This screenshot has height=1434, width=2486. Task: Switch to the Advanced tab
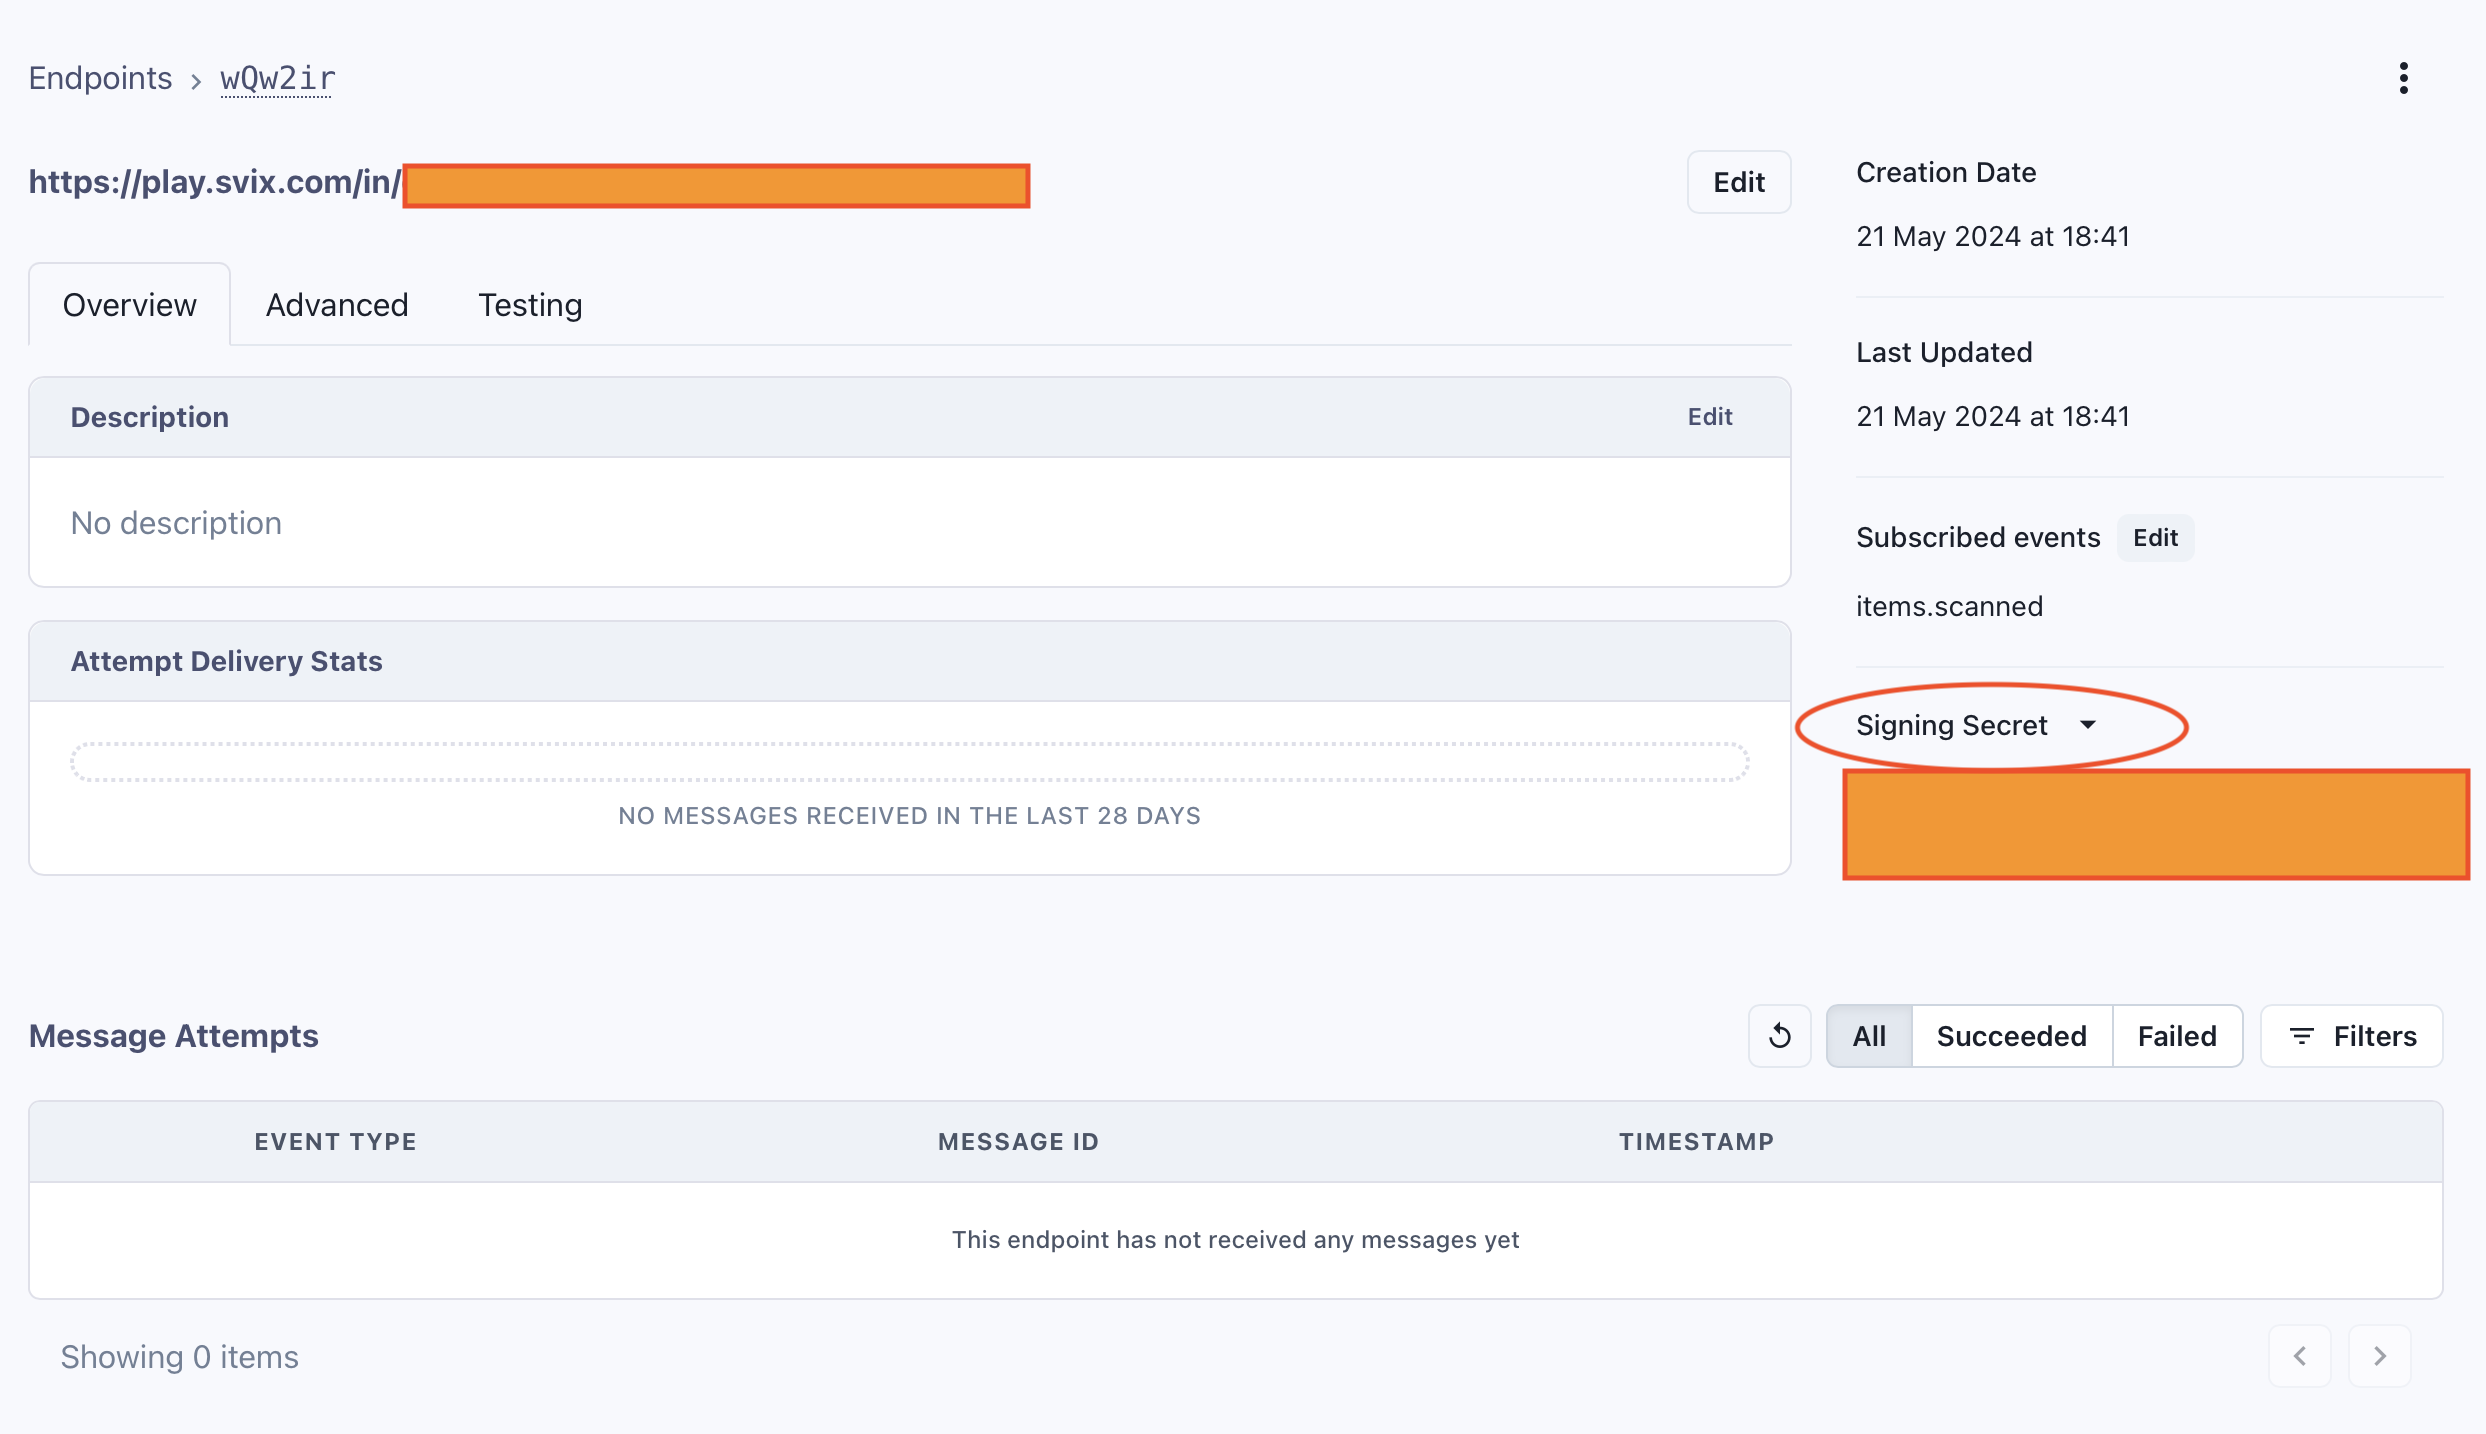click(x=337, y=305)
